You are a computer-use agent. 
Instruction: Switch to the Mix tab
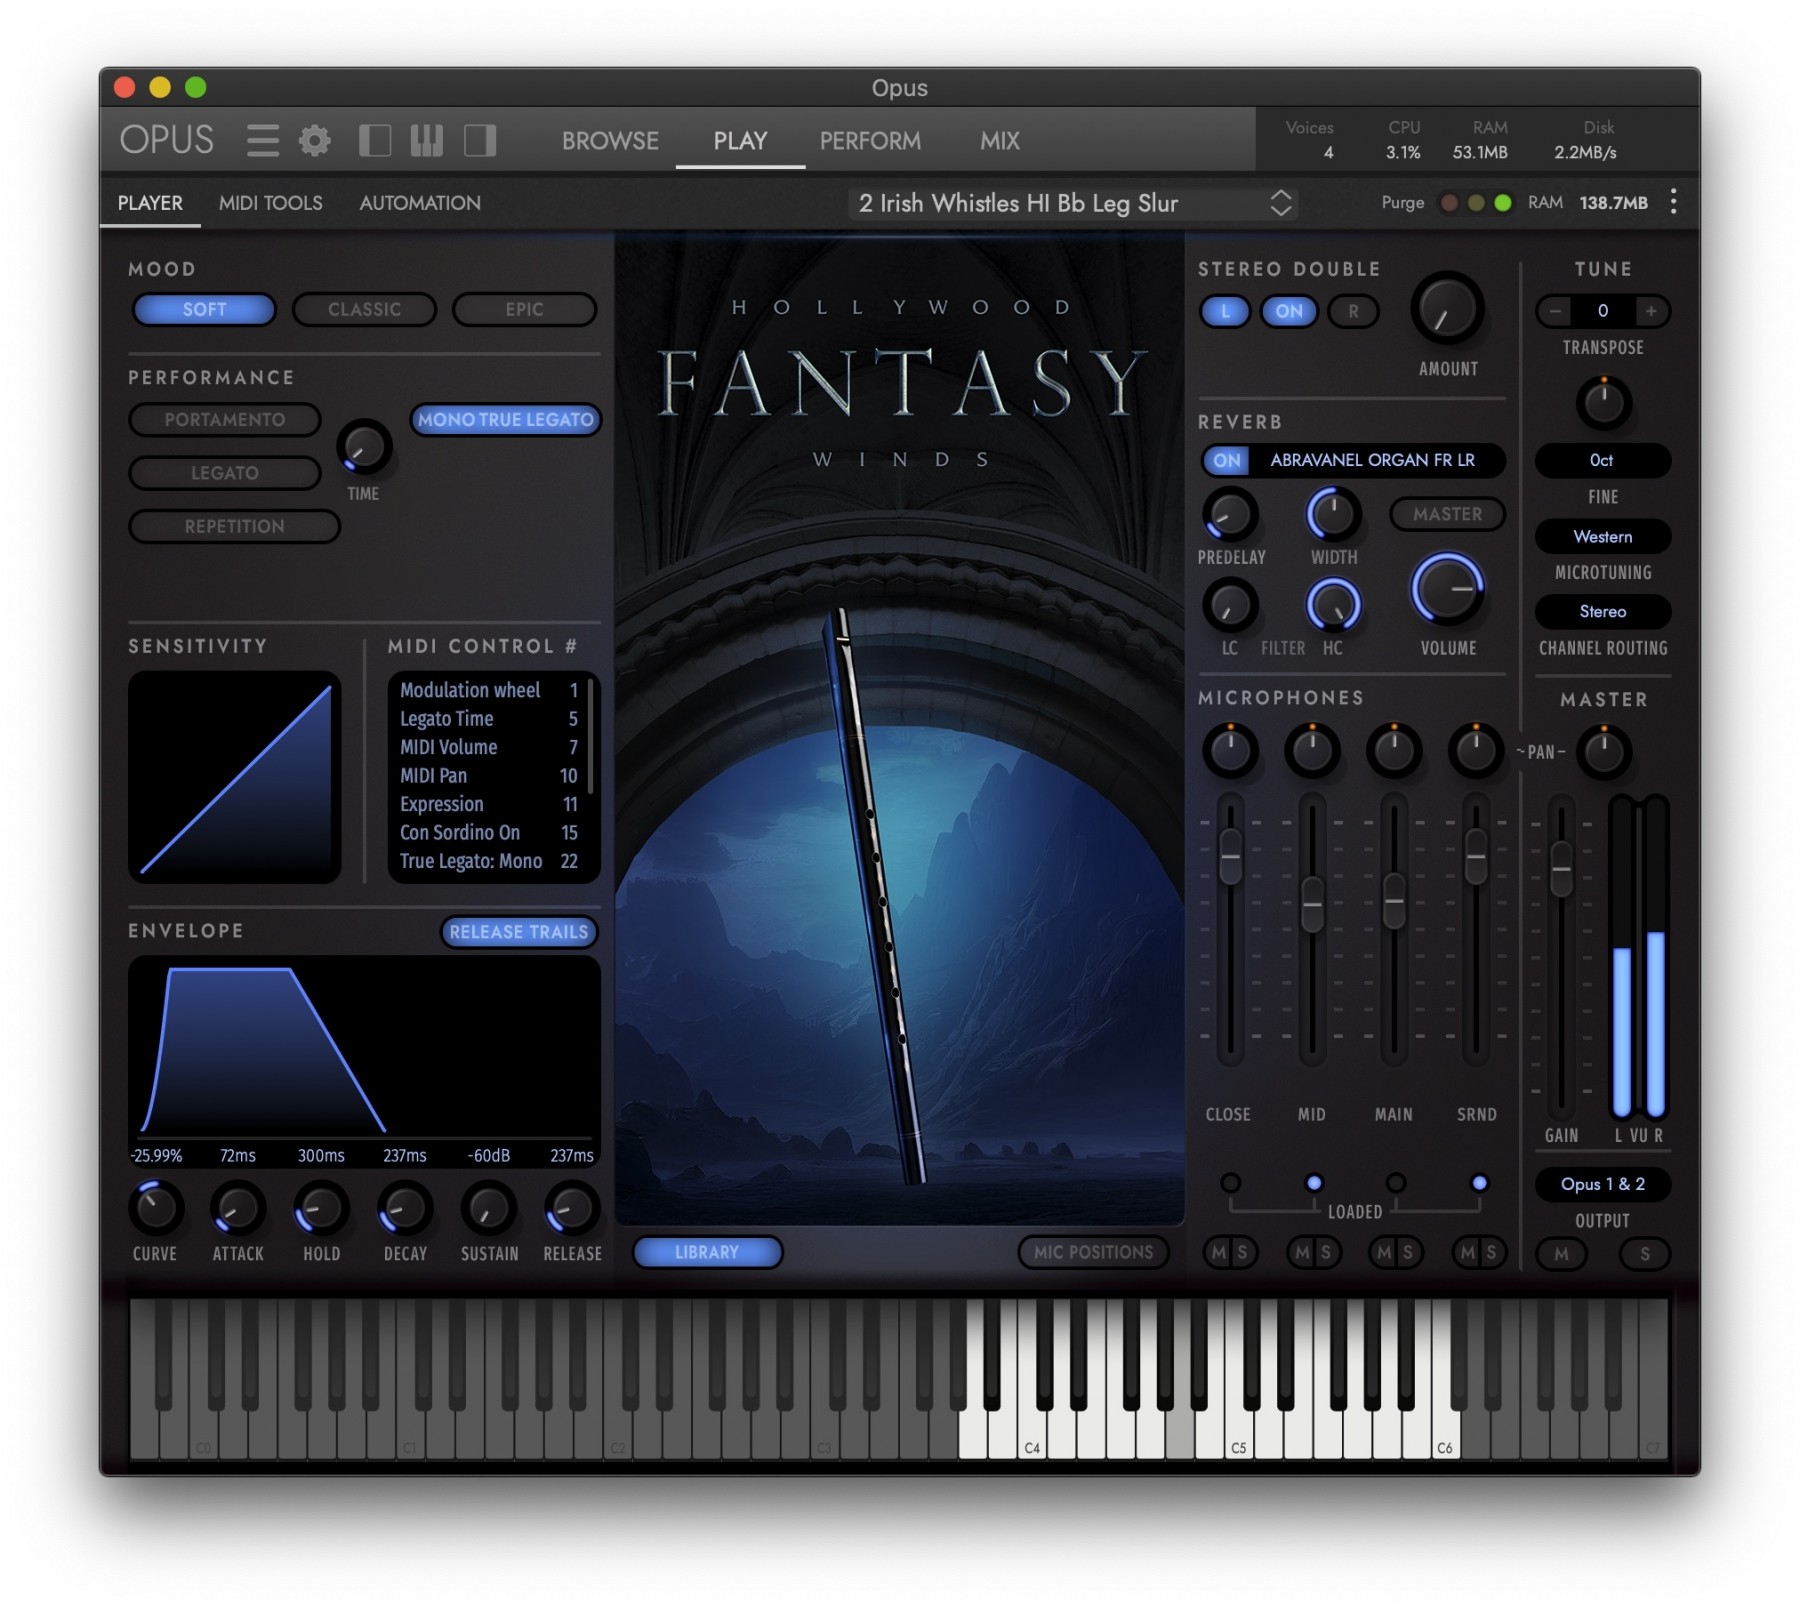click(1000, 141)
